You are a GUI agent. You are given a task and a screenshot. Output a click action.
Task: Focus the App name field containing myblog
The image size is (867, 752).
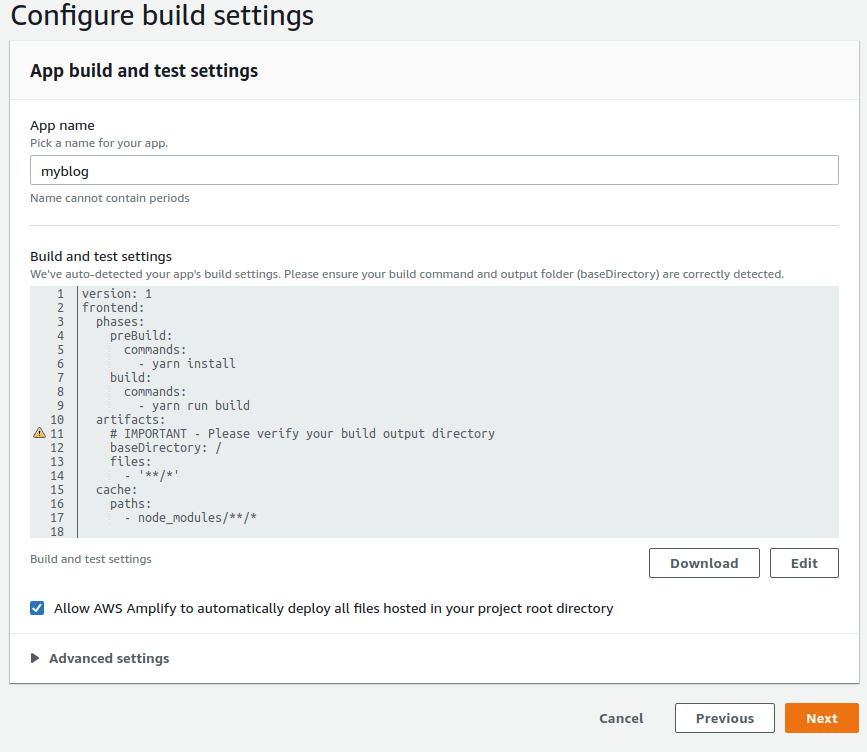pos(433,171)
